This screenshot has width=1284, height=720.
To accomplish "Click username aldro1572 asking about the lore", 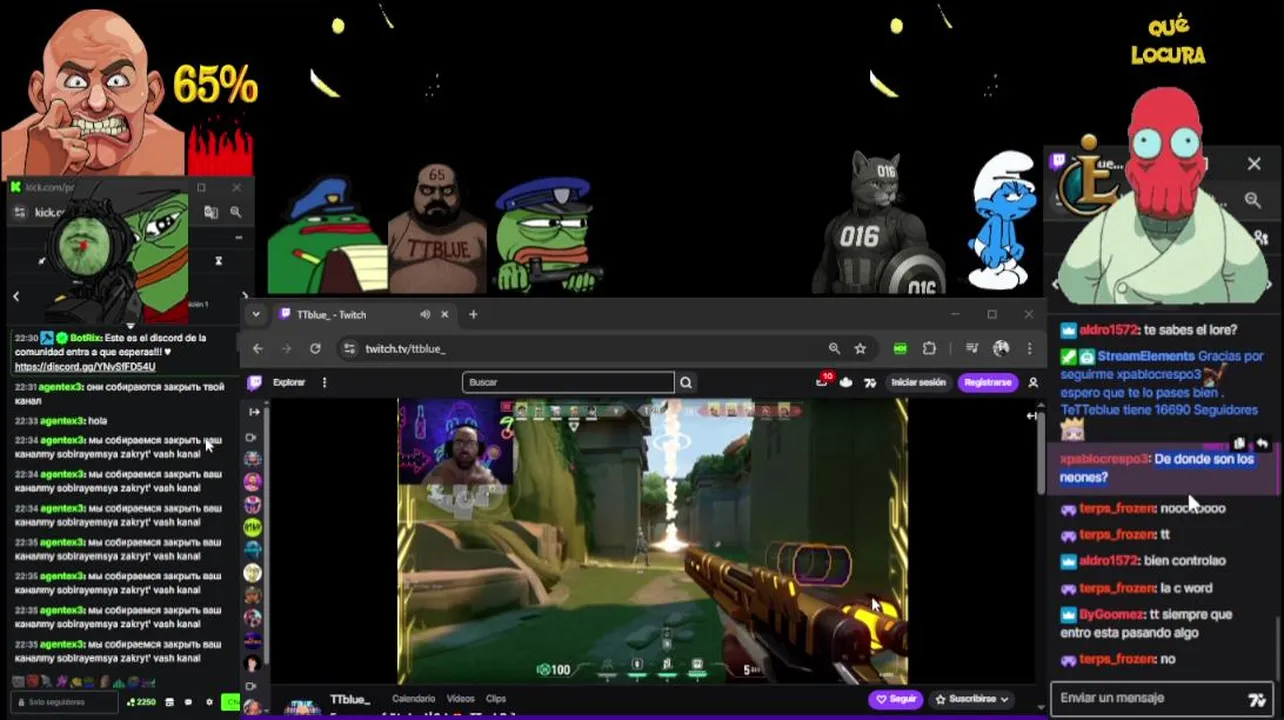I will 1108,330.
